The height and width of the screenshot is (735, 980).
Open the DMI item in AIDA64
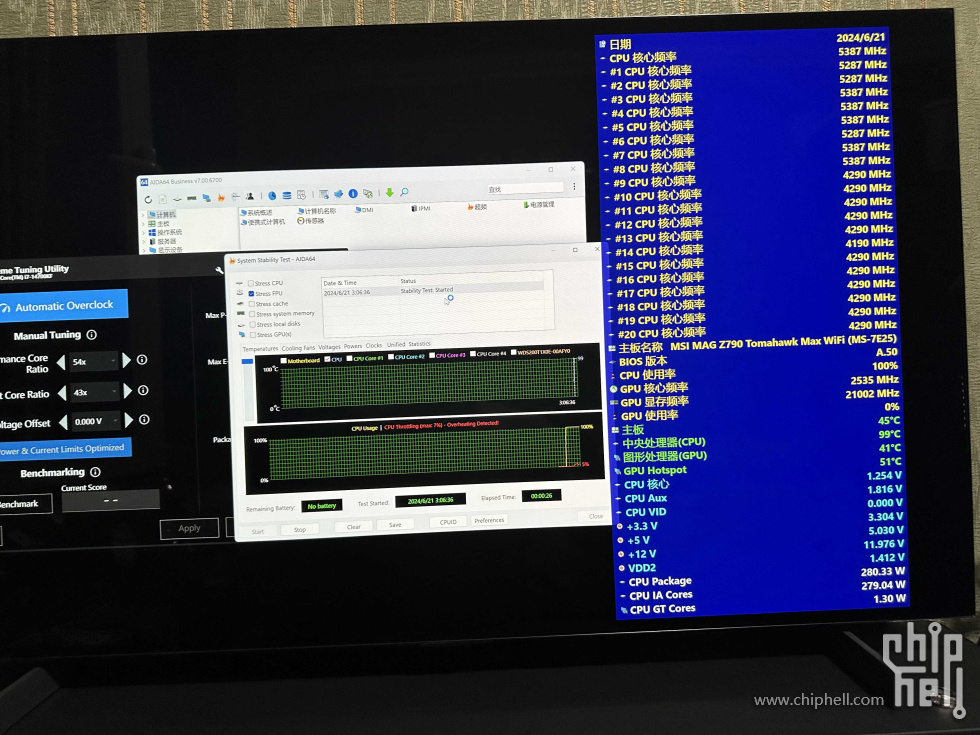click(x=364, y=210)
